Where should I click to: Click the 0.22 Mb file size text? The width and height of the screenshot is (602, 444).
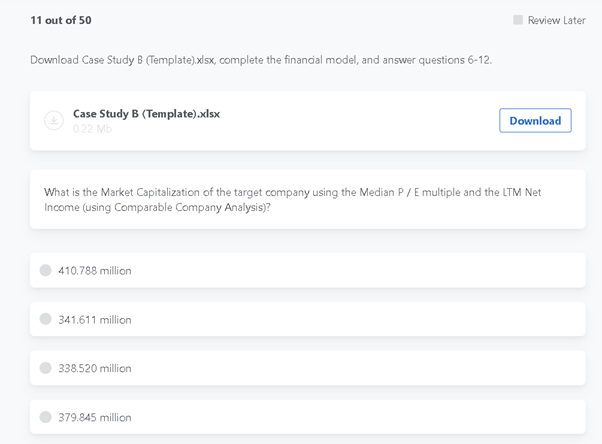pos(92,129)
